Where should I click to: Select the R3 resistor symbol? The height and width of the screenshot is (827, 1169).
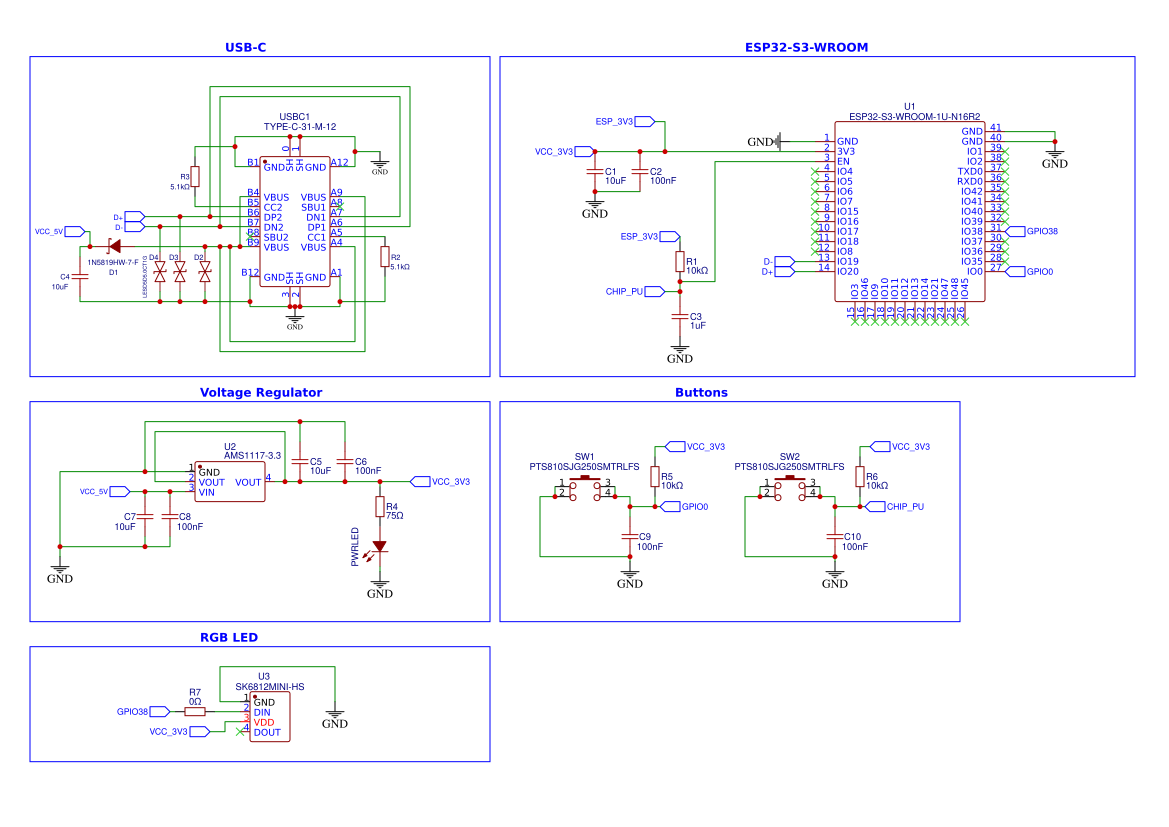[x=195, y=177]
